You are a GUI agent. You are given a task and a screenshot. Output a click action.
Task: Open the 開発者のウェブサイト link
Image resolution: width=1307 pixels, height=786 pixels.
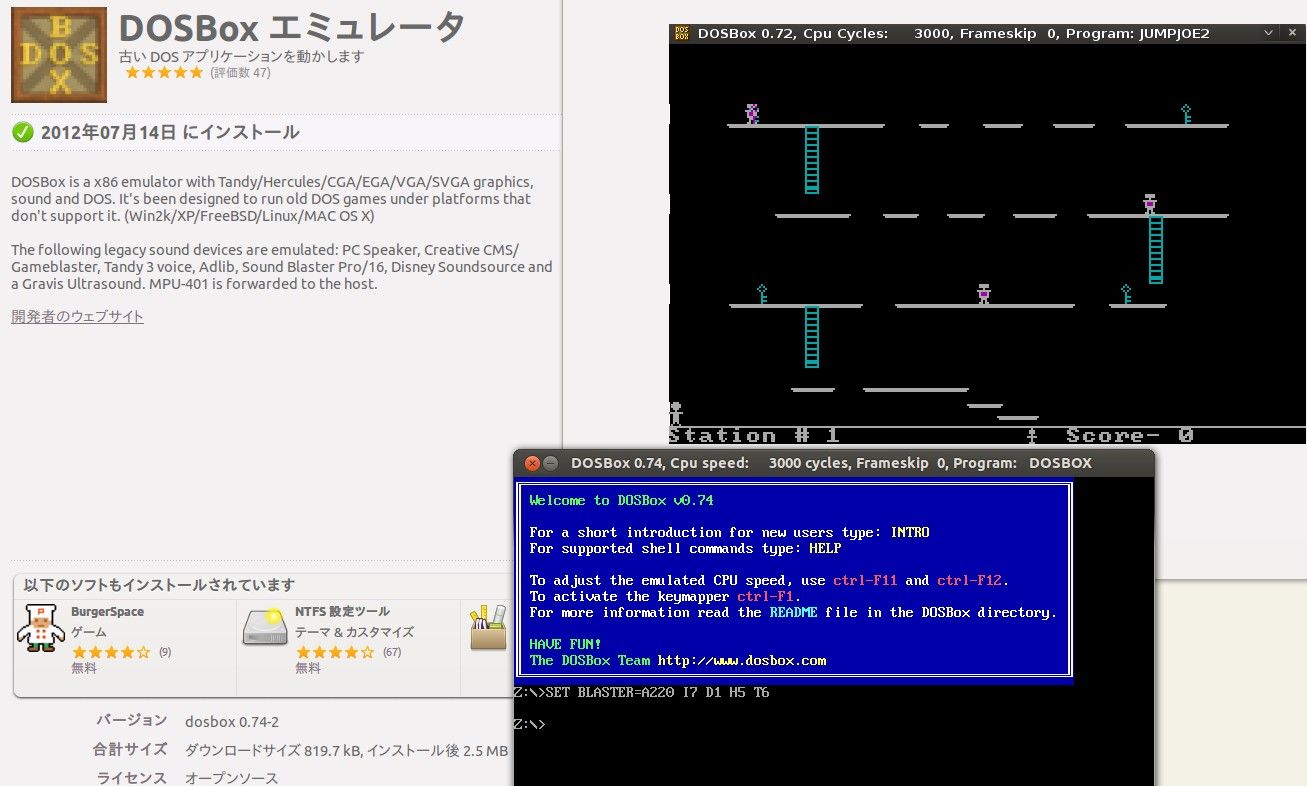coord(78,317)
